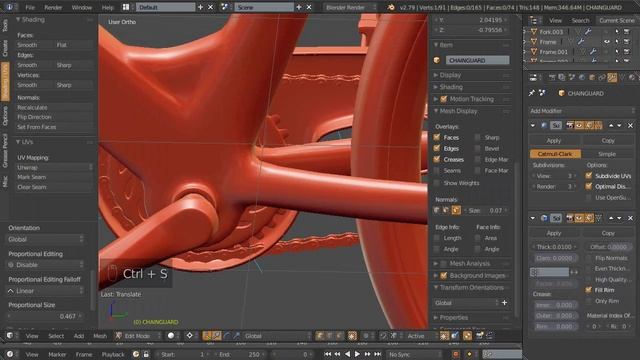Click the limit selection to visible icon

(x=352, y=336)
